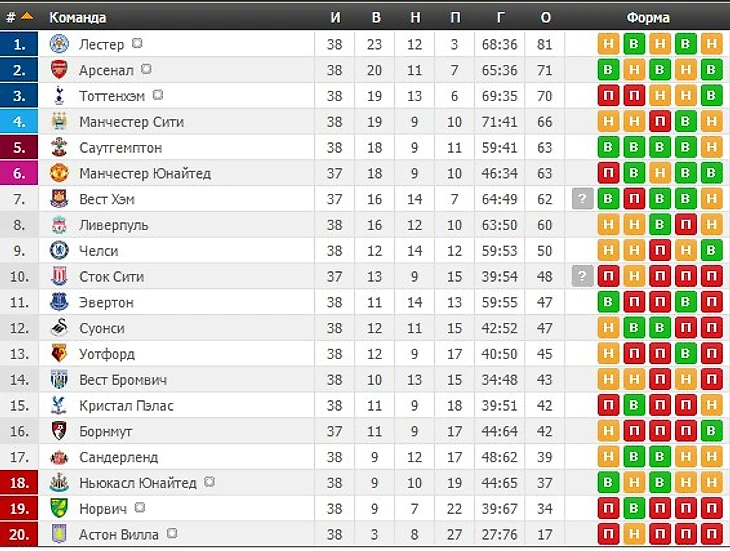The width and height of the screenshot is (730, 551).
Task: Sort by goals using the Г header
Action: [500, 18]
